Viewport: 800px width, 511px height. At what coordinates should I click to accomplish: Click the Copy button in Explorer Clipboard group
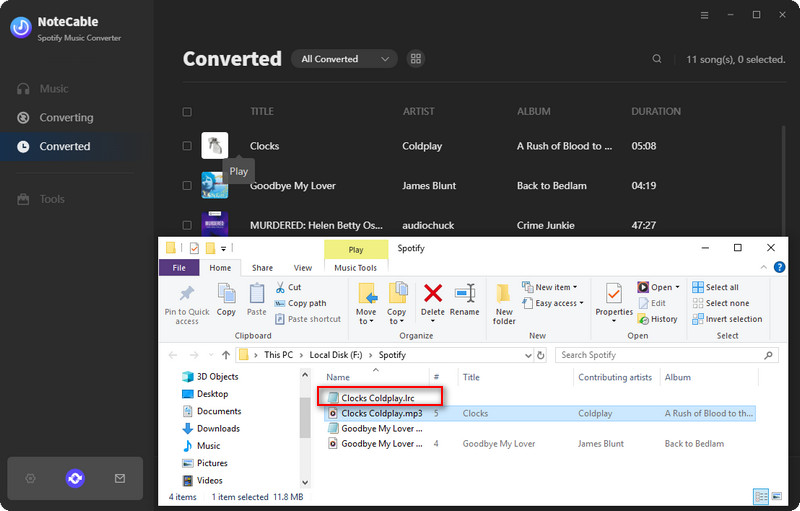[226, 300]
